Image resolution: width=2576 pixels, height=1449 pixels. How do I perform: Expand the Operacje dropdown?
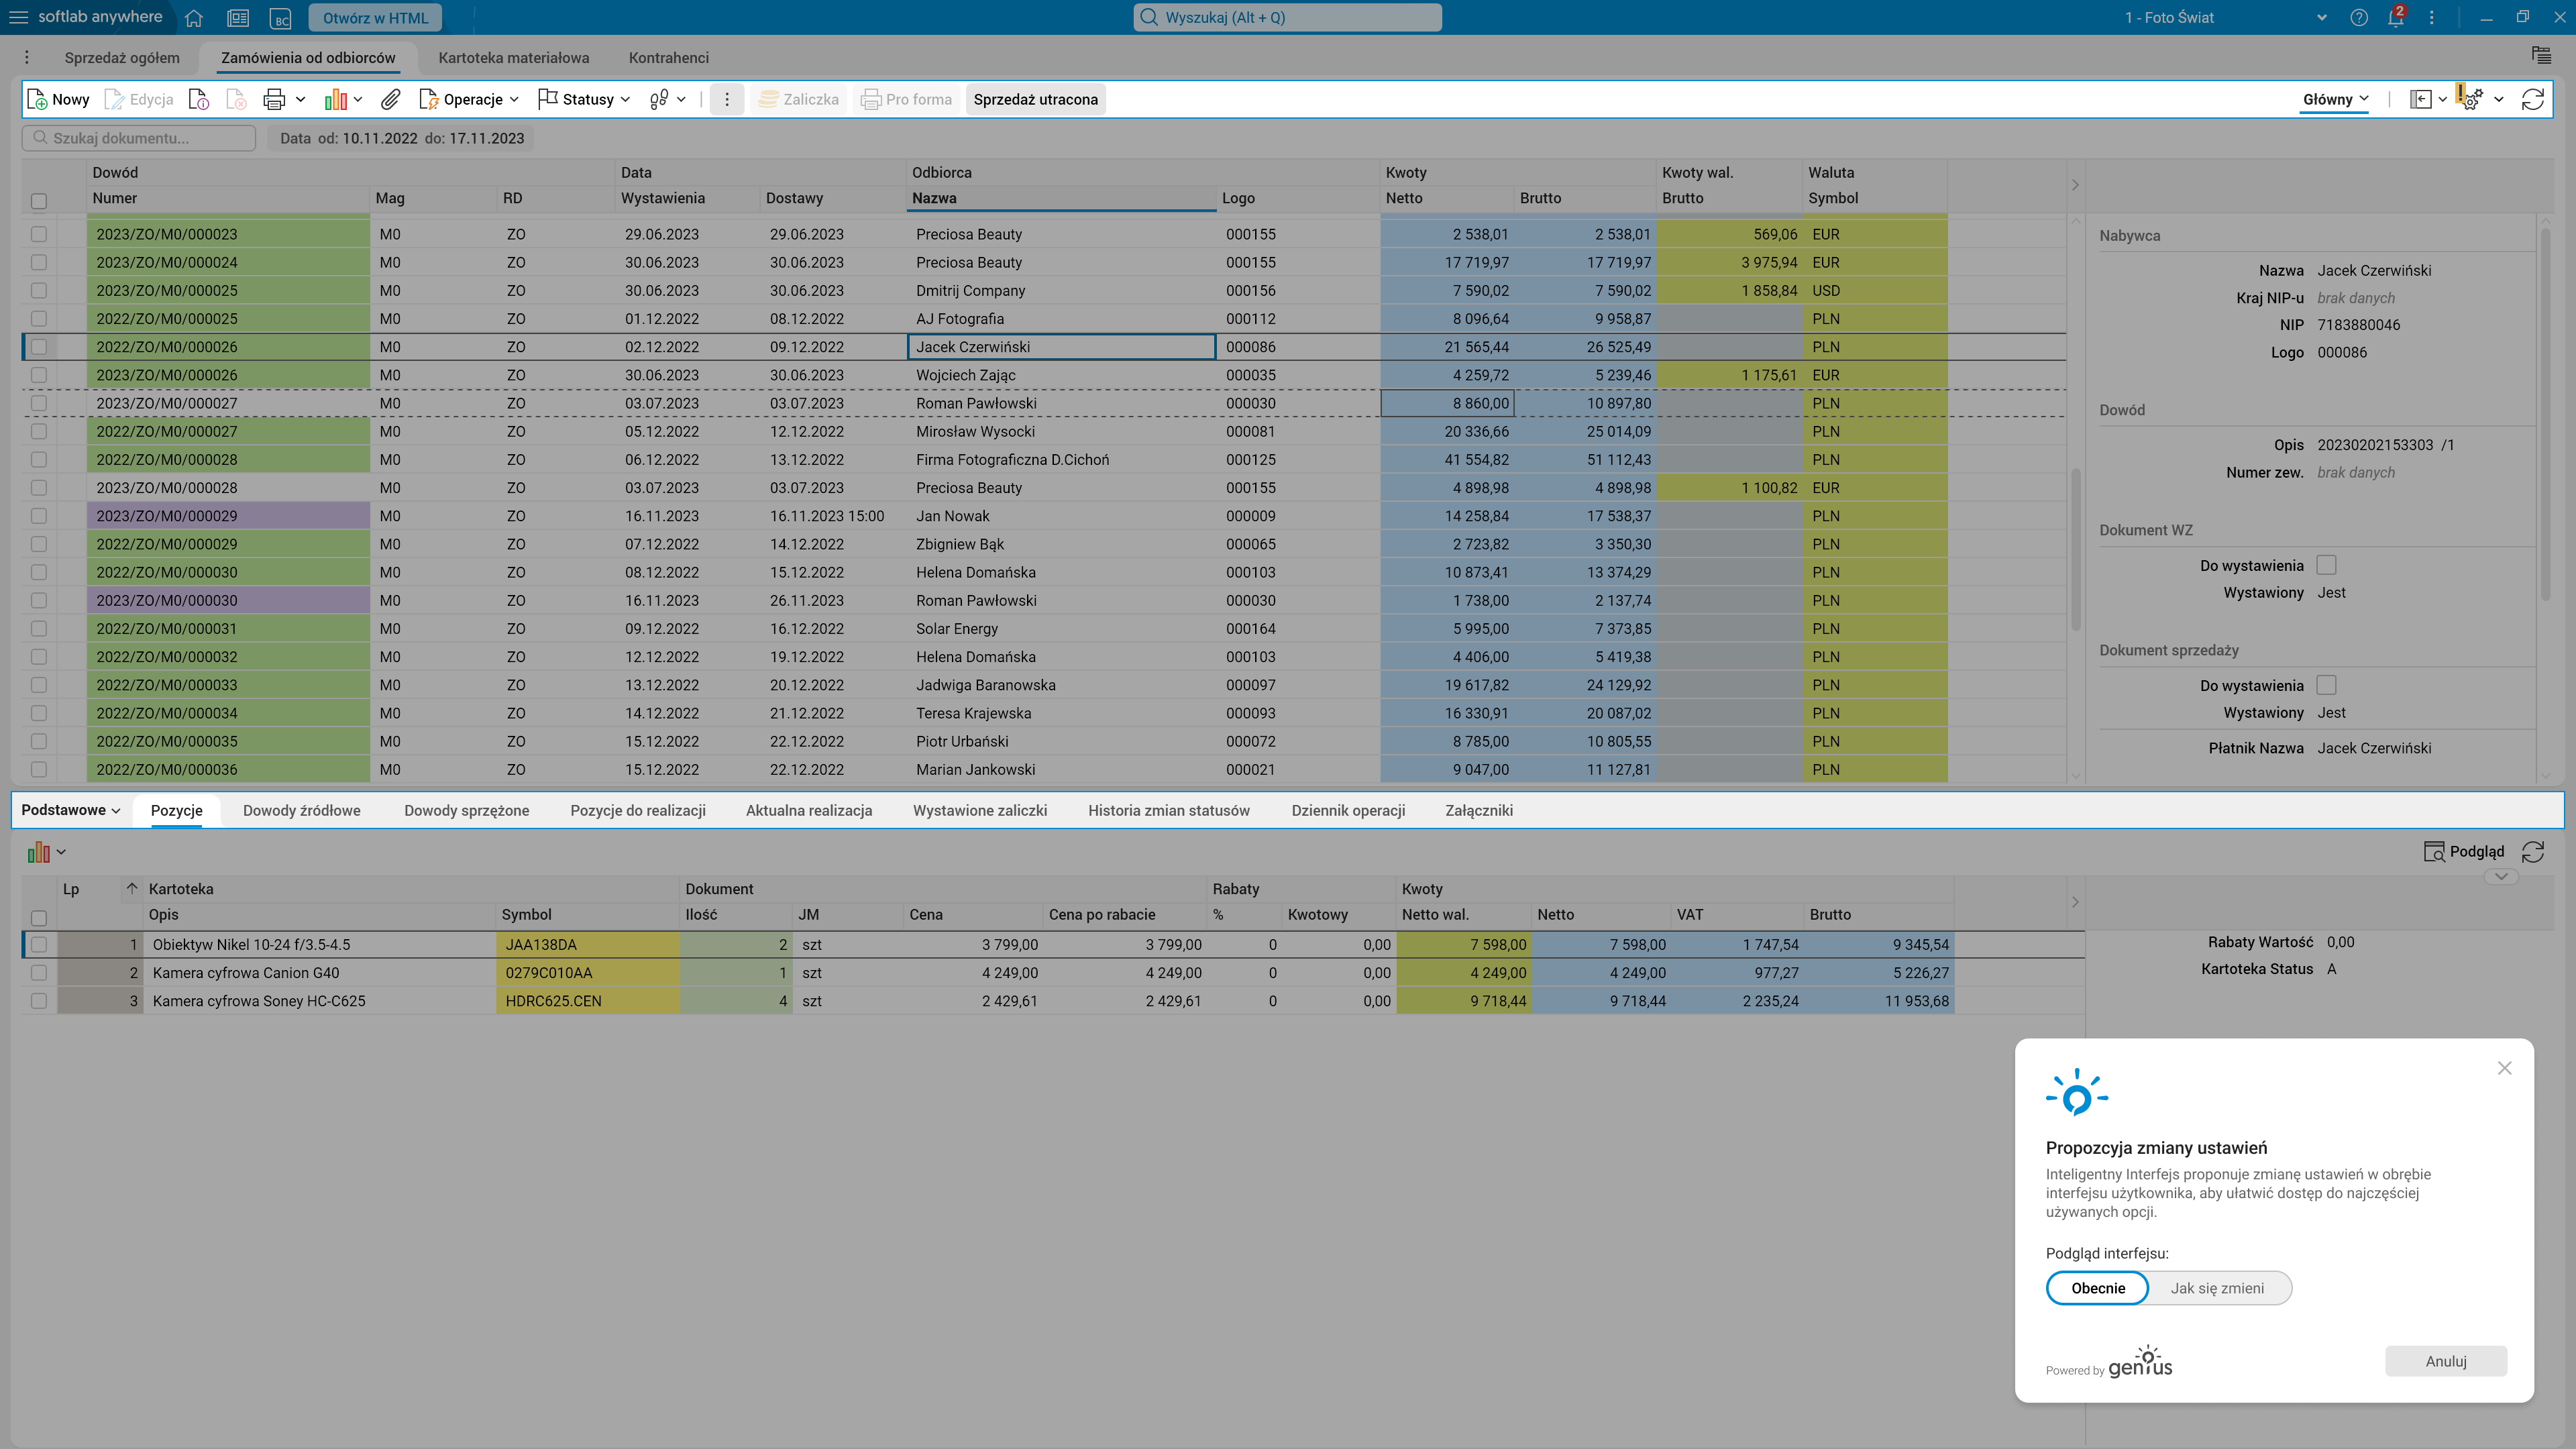click(470, 99)
